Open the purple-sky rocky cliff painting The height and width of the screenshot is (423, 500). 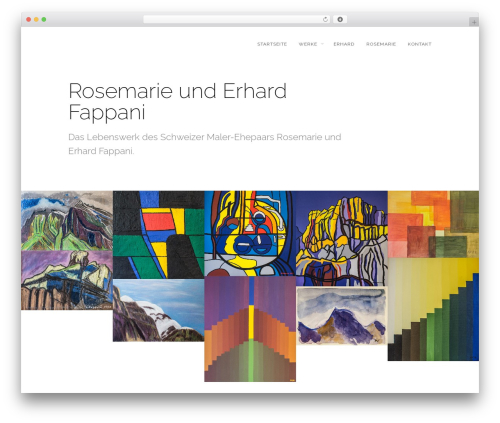(67, 280)
